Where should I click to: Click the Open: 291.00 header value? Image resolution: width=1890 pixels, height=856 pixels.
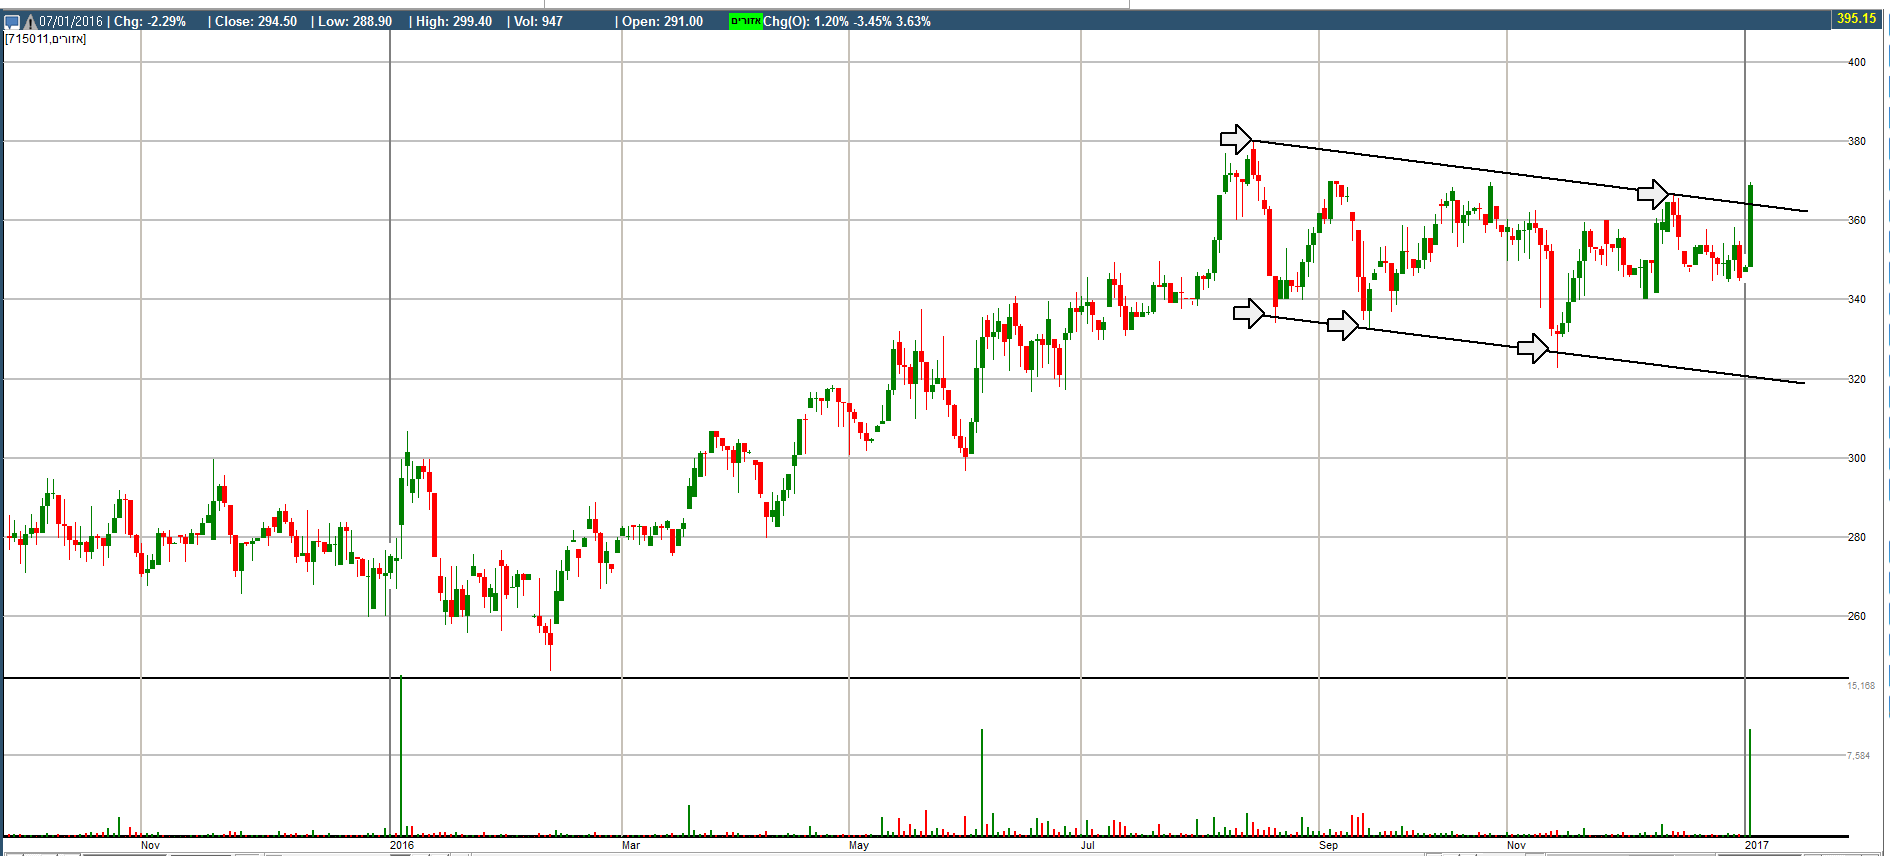662,21
